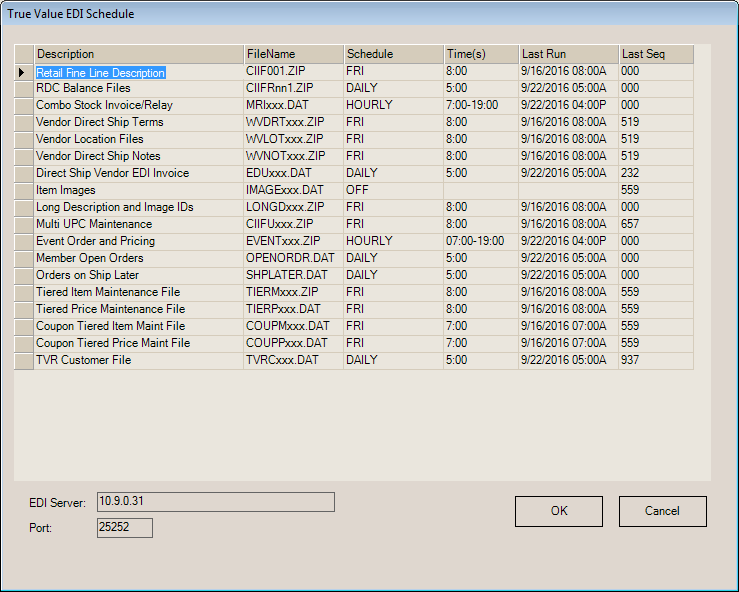Select the Item Images description cell
739x592 pixels.
pyautogui.click(x=139, y=190)
